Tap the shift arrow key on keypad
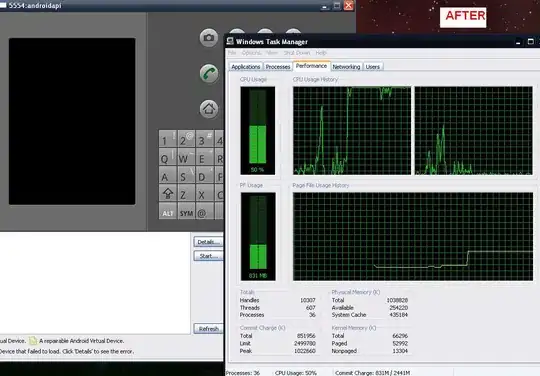The image size is (540, 376). tap(168, 193)
